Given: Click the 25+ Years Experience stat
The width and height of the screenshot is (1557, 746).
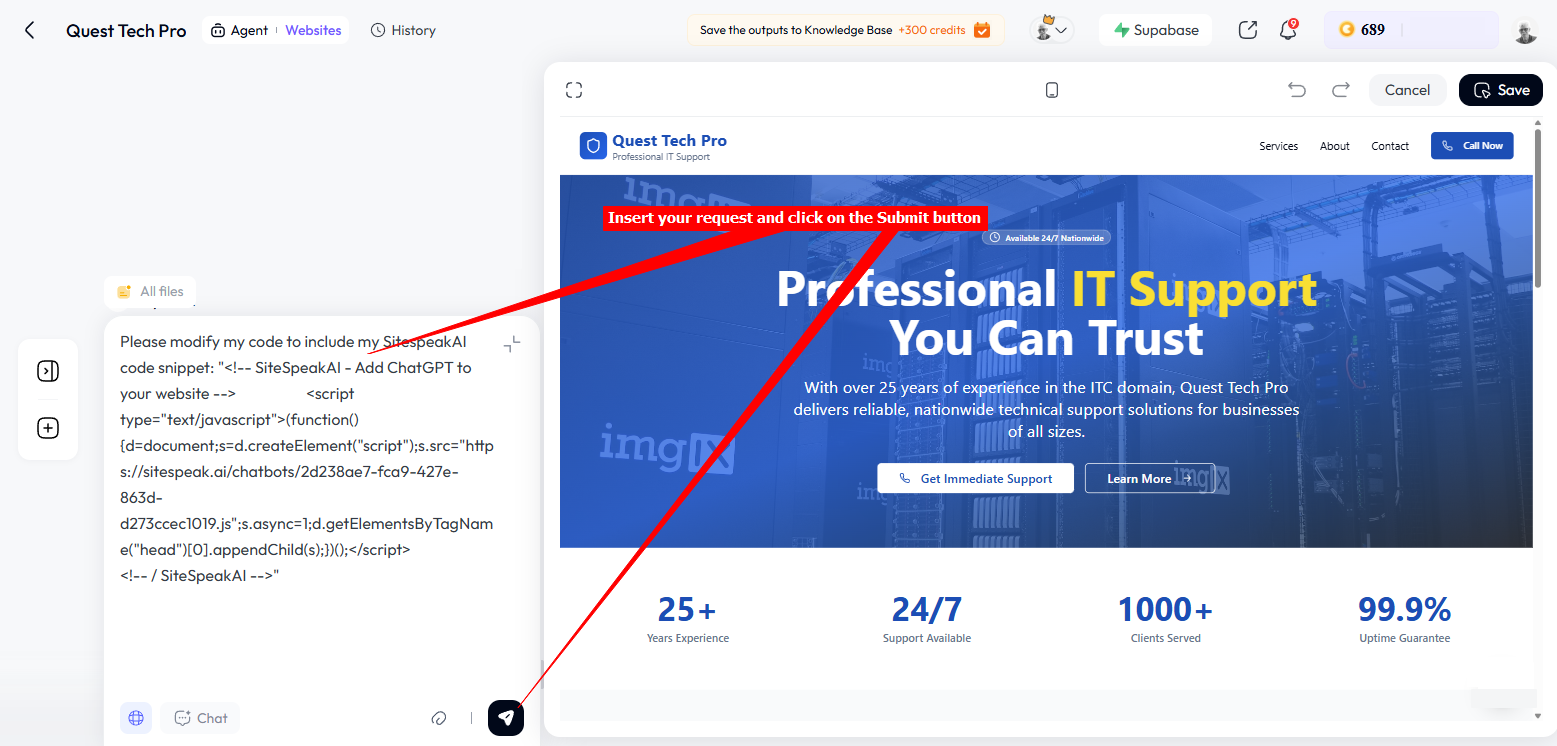Looking at the screenshot, I should (688, 619).
